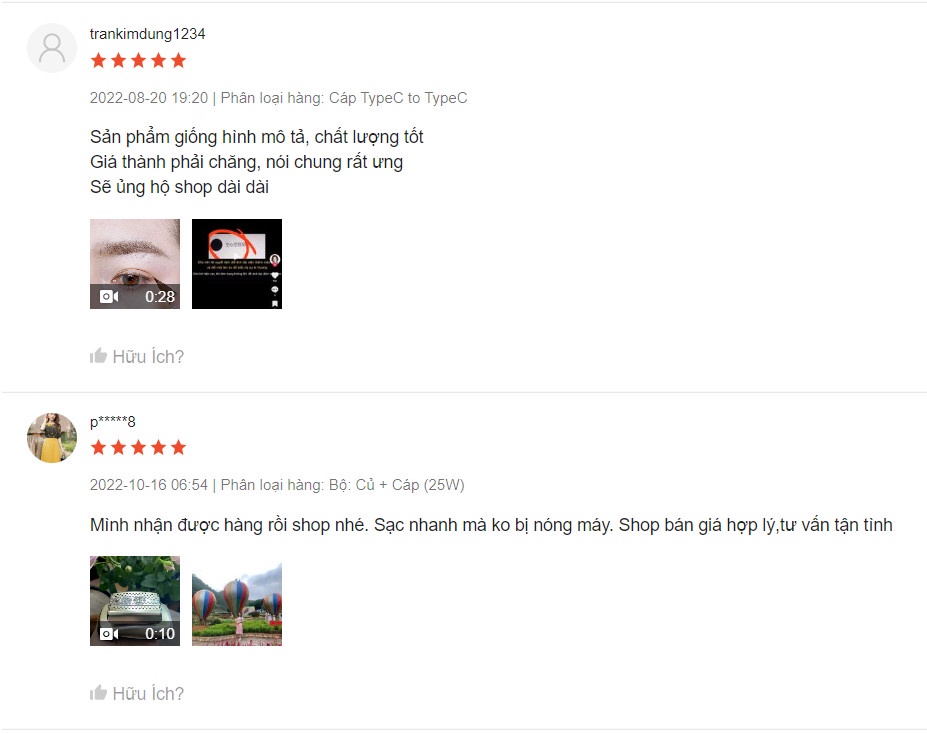The image size is (927, 734).
Task: Play the 0:28 eyebrow review video
Action: [135, 264]
